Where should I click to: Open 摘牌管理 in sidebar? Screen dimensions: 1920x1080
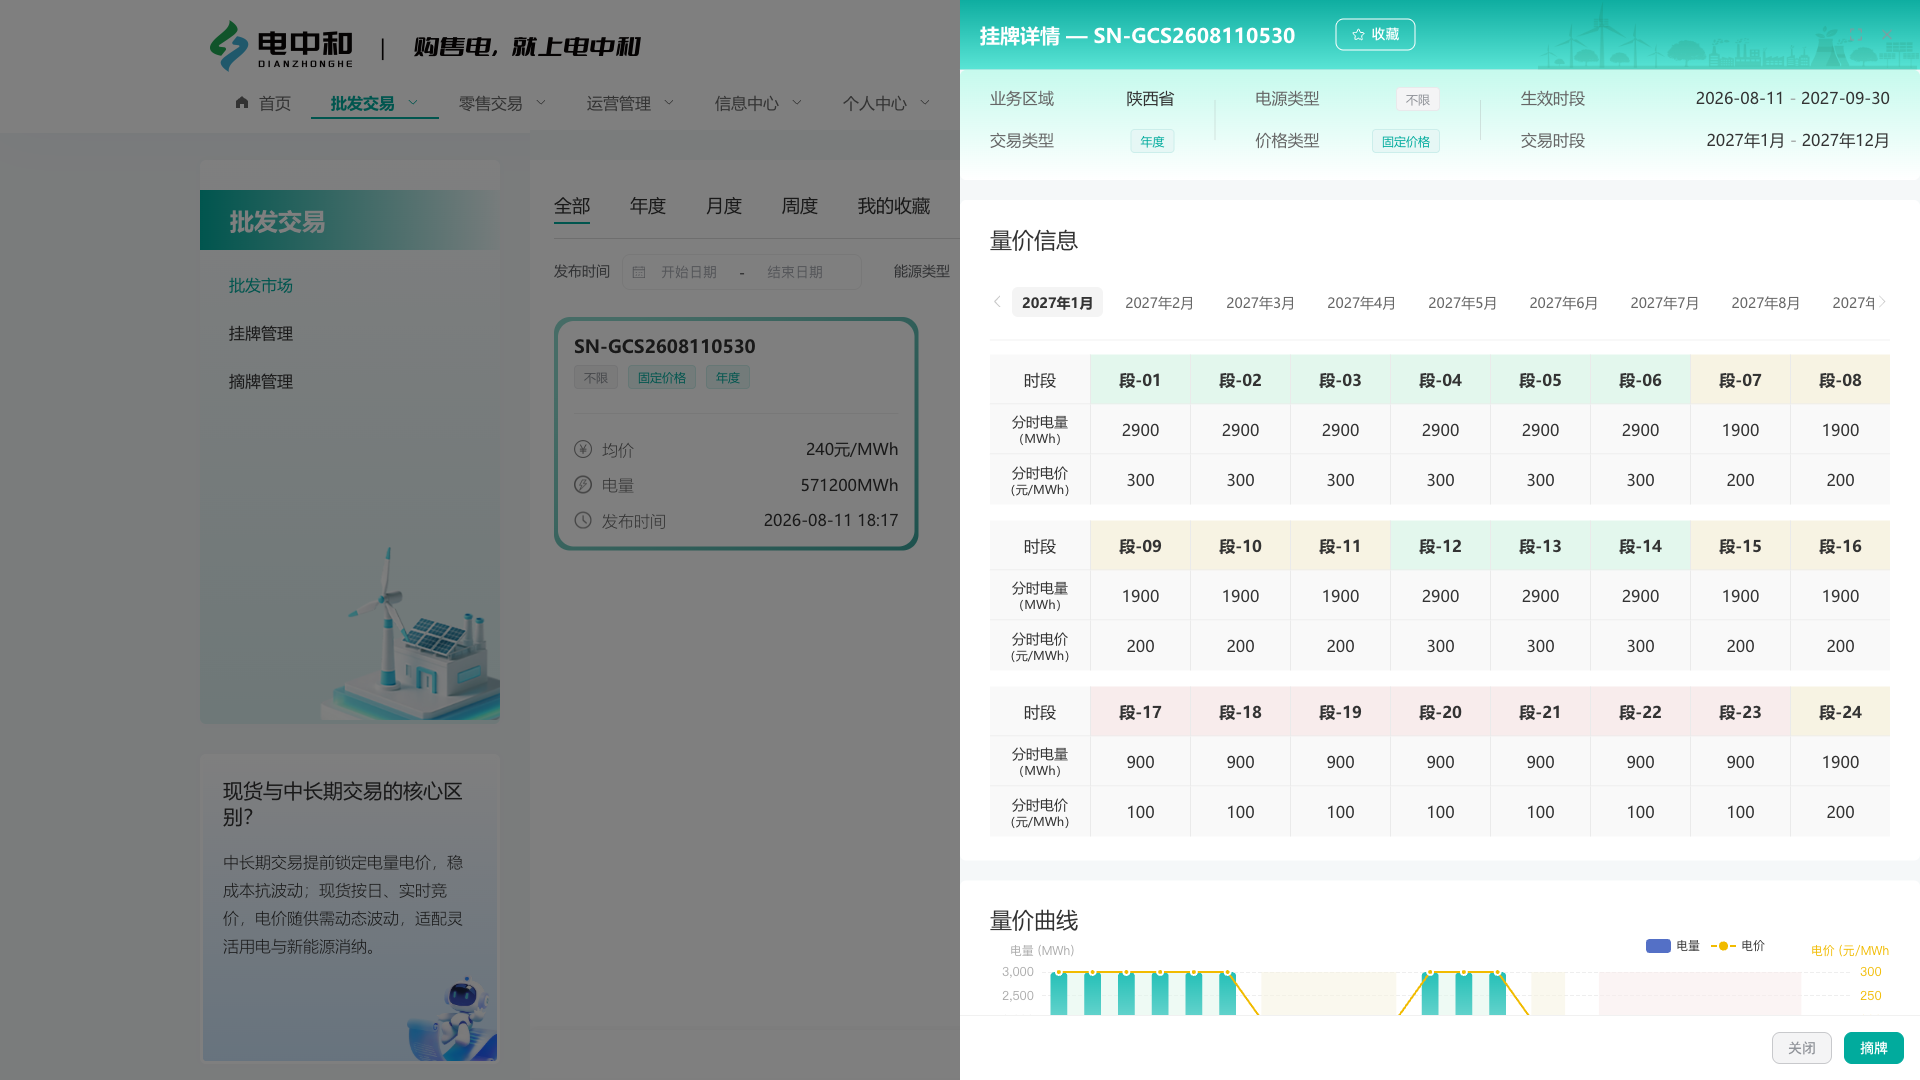pos(260,382)
